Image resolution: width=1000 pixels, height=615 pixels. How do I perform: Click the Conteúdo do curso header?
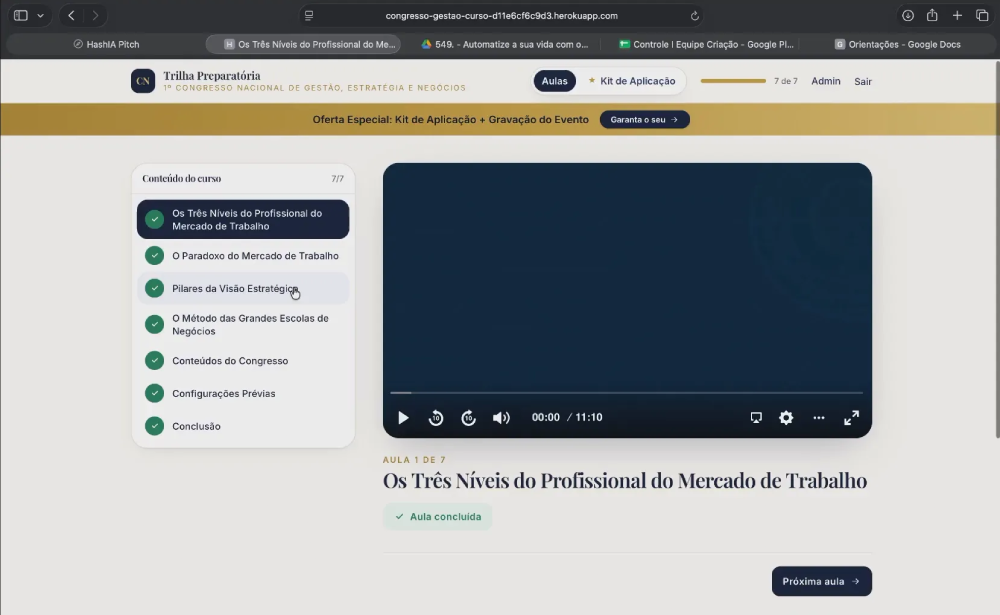point(182,179)
